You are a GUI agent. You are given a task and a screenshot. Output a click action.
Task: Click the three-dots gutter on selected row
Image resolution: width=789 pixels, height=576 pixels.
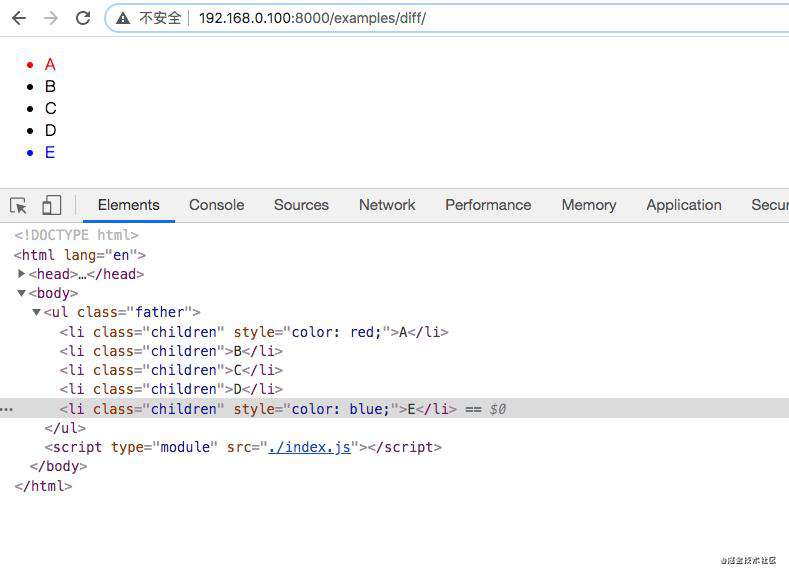pyautogui.click(x=7, y=409)
